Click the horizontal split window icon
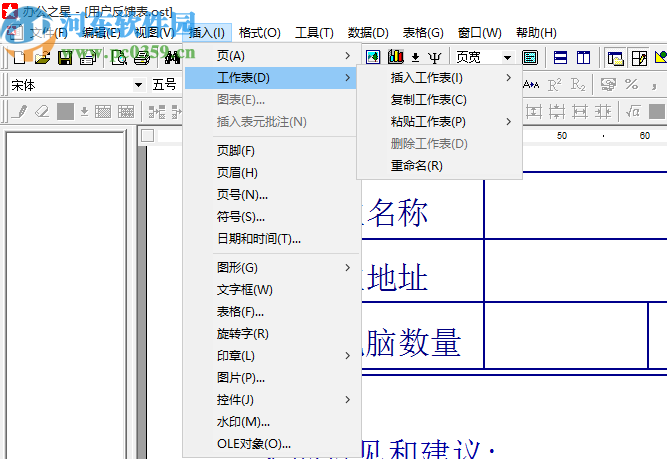 click(560, 57)
